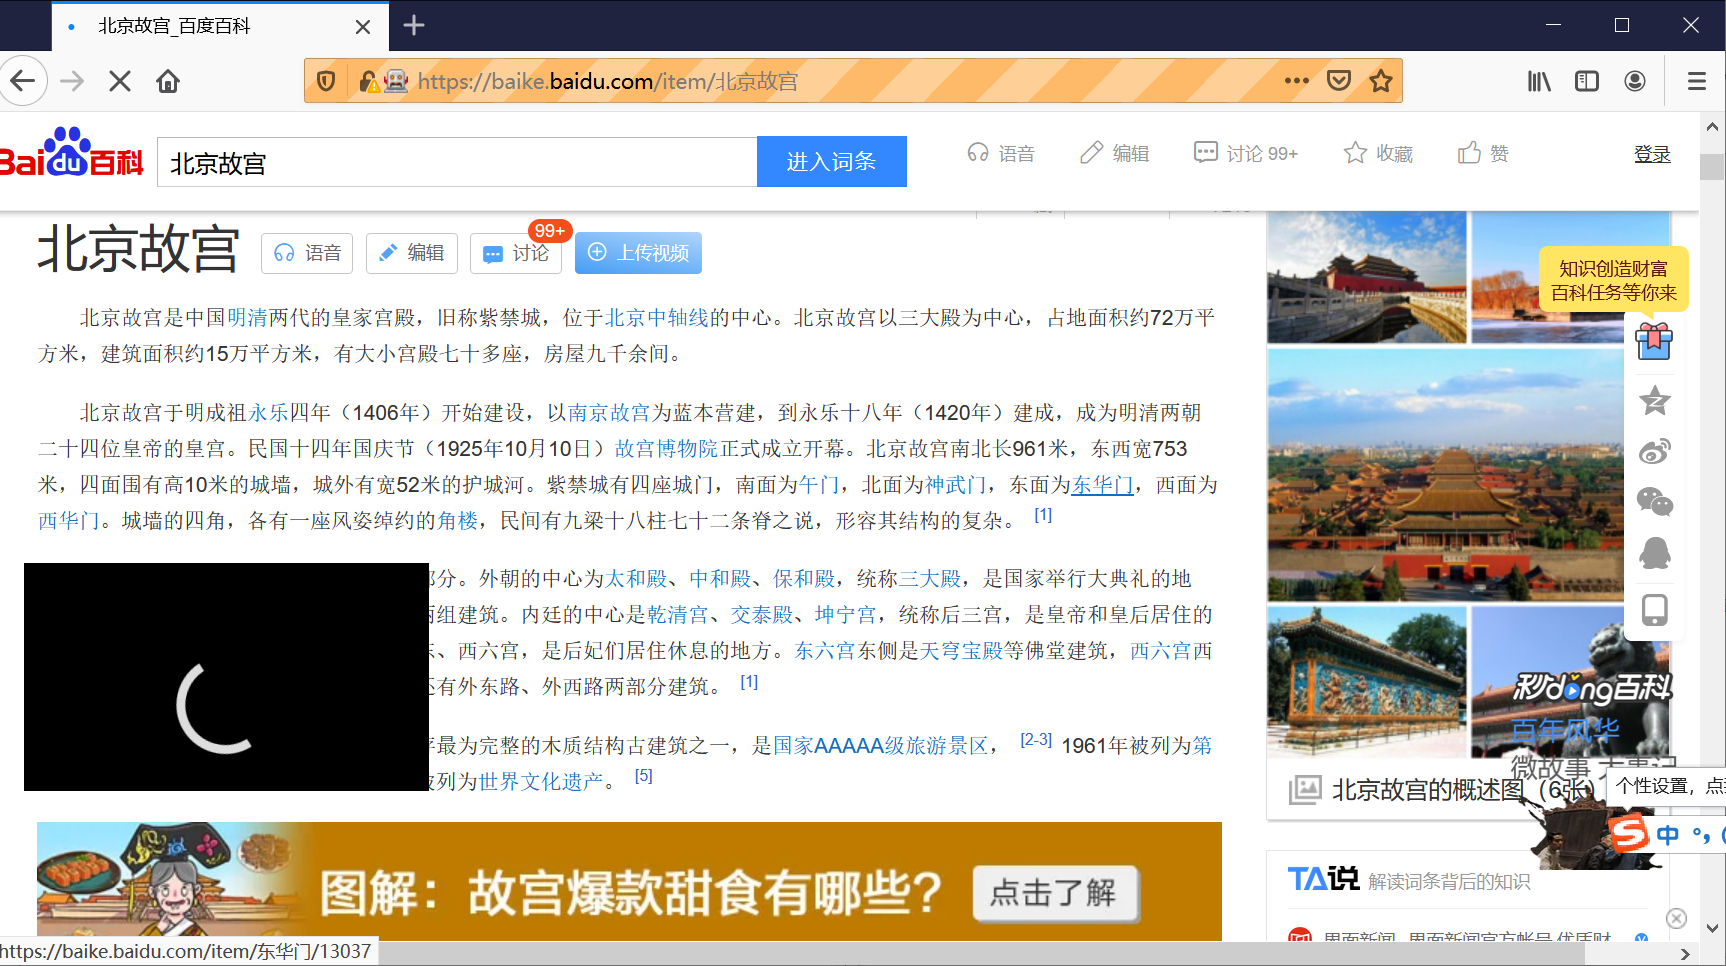Open a new browser tab
This screenshot has width=1726, height=966.
click(413, 25)
